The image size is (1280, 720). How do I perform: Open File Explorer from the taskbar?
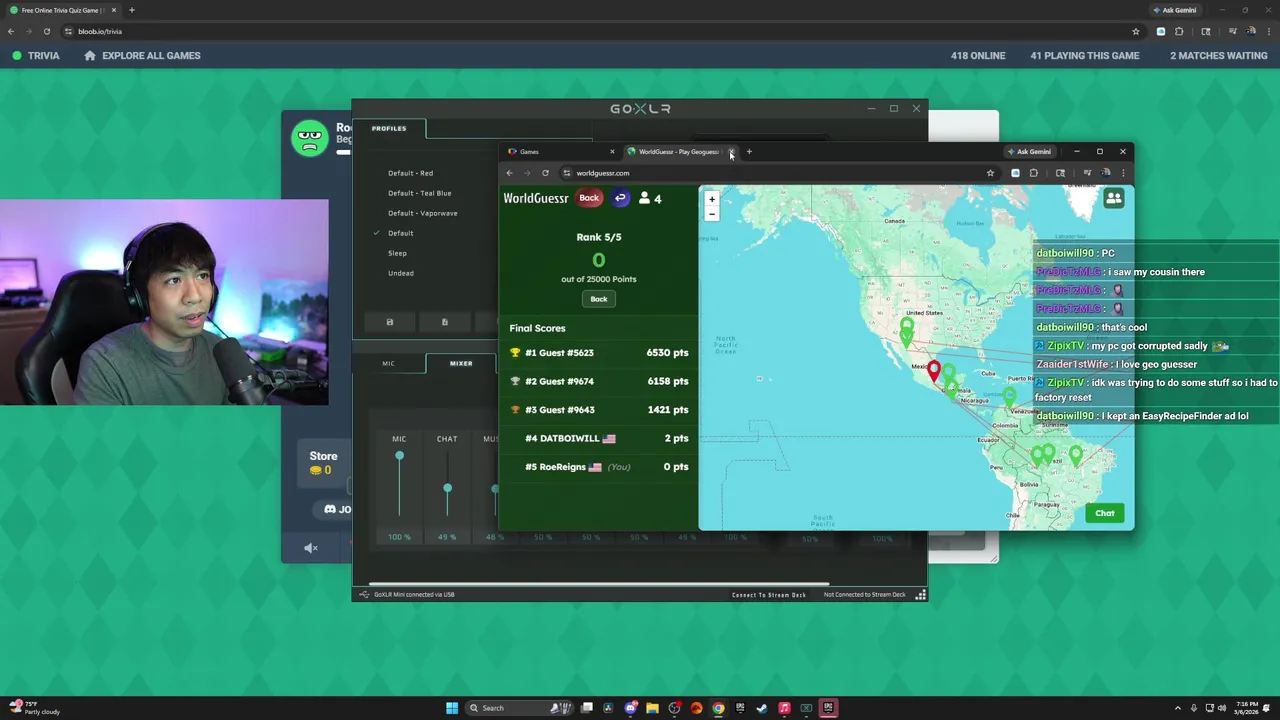point(652,708)
